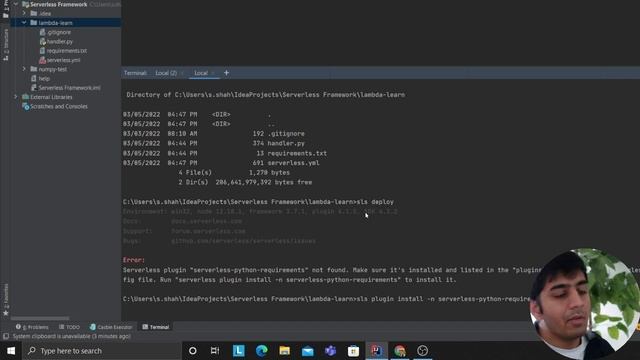The width and height of the screenshot is (640, 360).
Task: Toggle the Terminal tool window tab
Action: point(156,327)
